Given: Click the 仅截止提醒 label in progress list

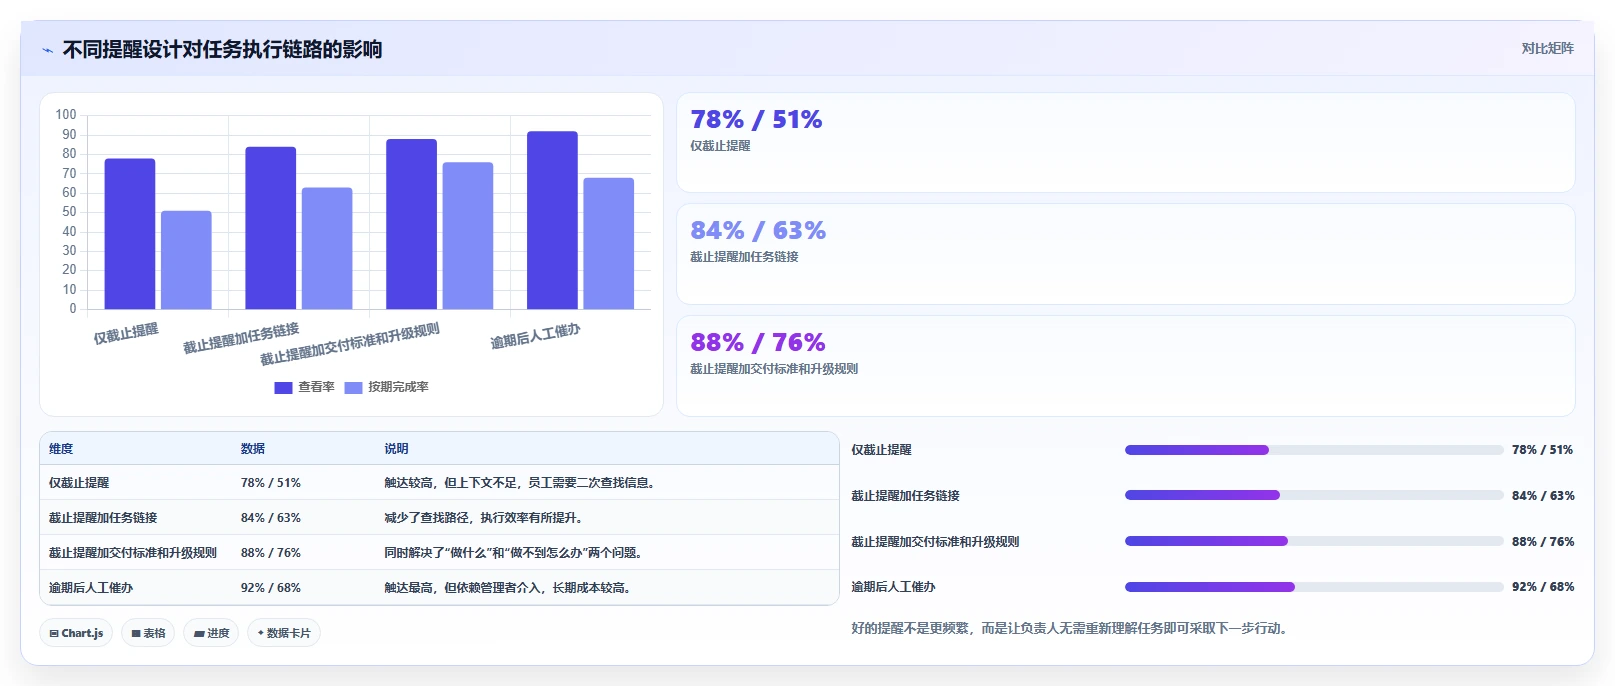Looking at the screenshot, I should pos(881,450).
